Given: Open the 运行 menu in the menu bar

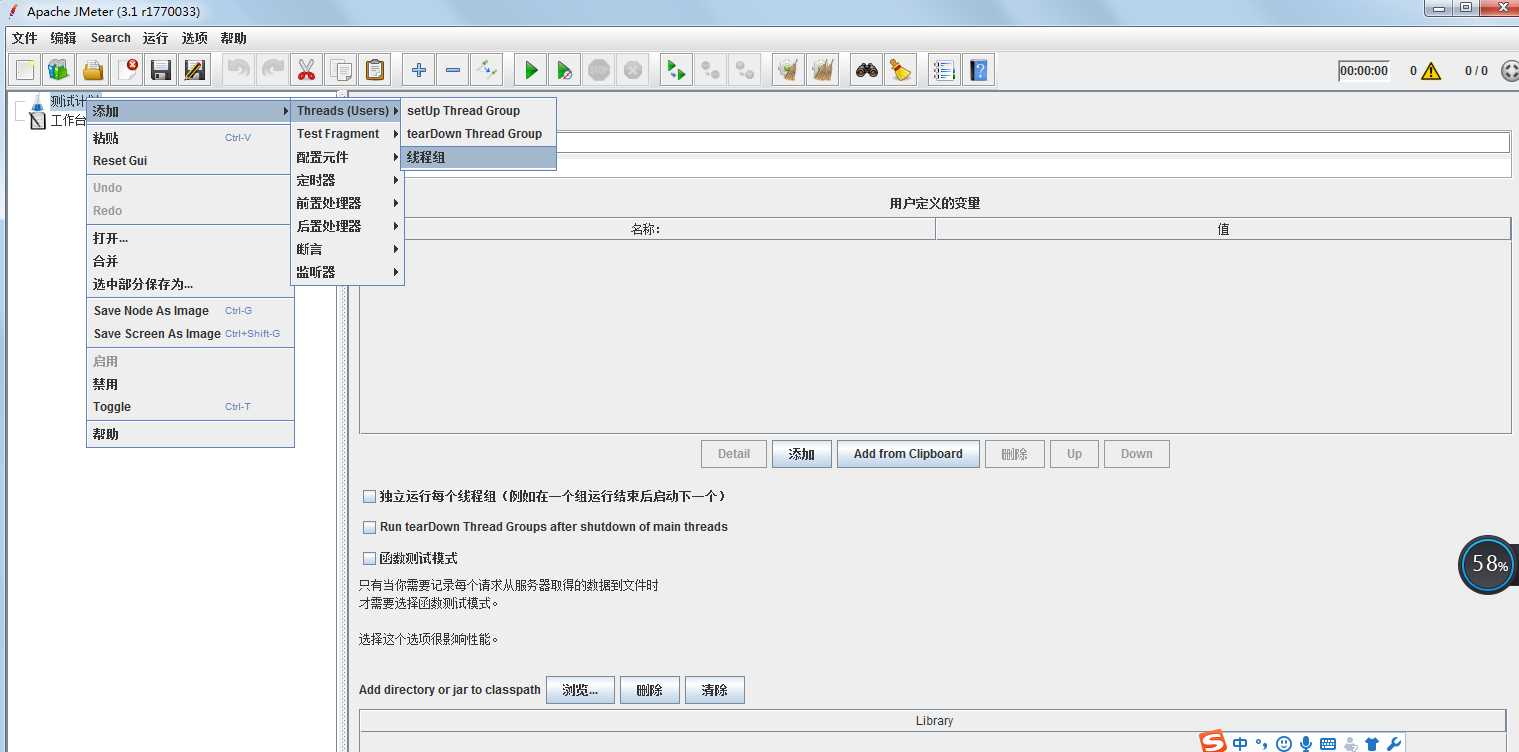Looking at the screenshot, I should [x=155, y=38].
